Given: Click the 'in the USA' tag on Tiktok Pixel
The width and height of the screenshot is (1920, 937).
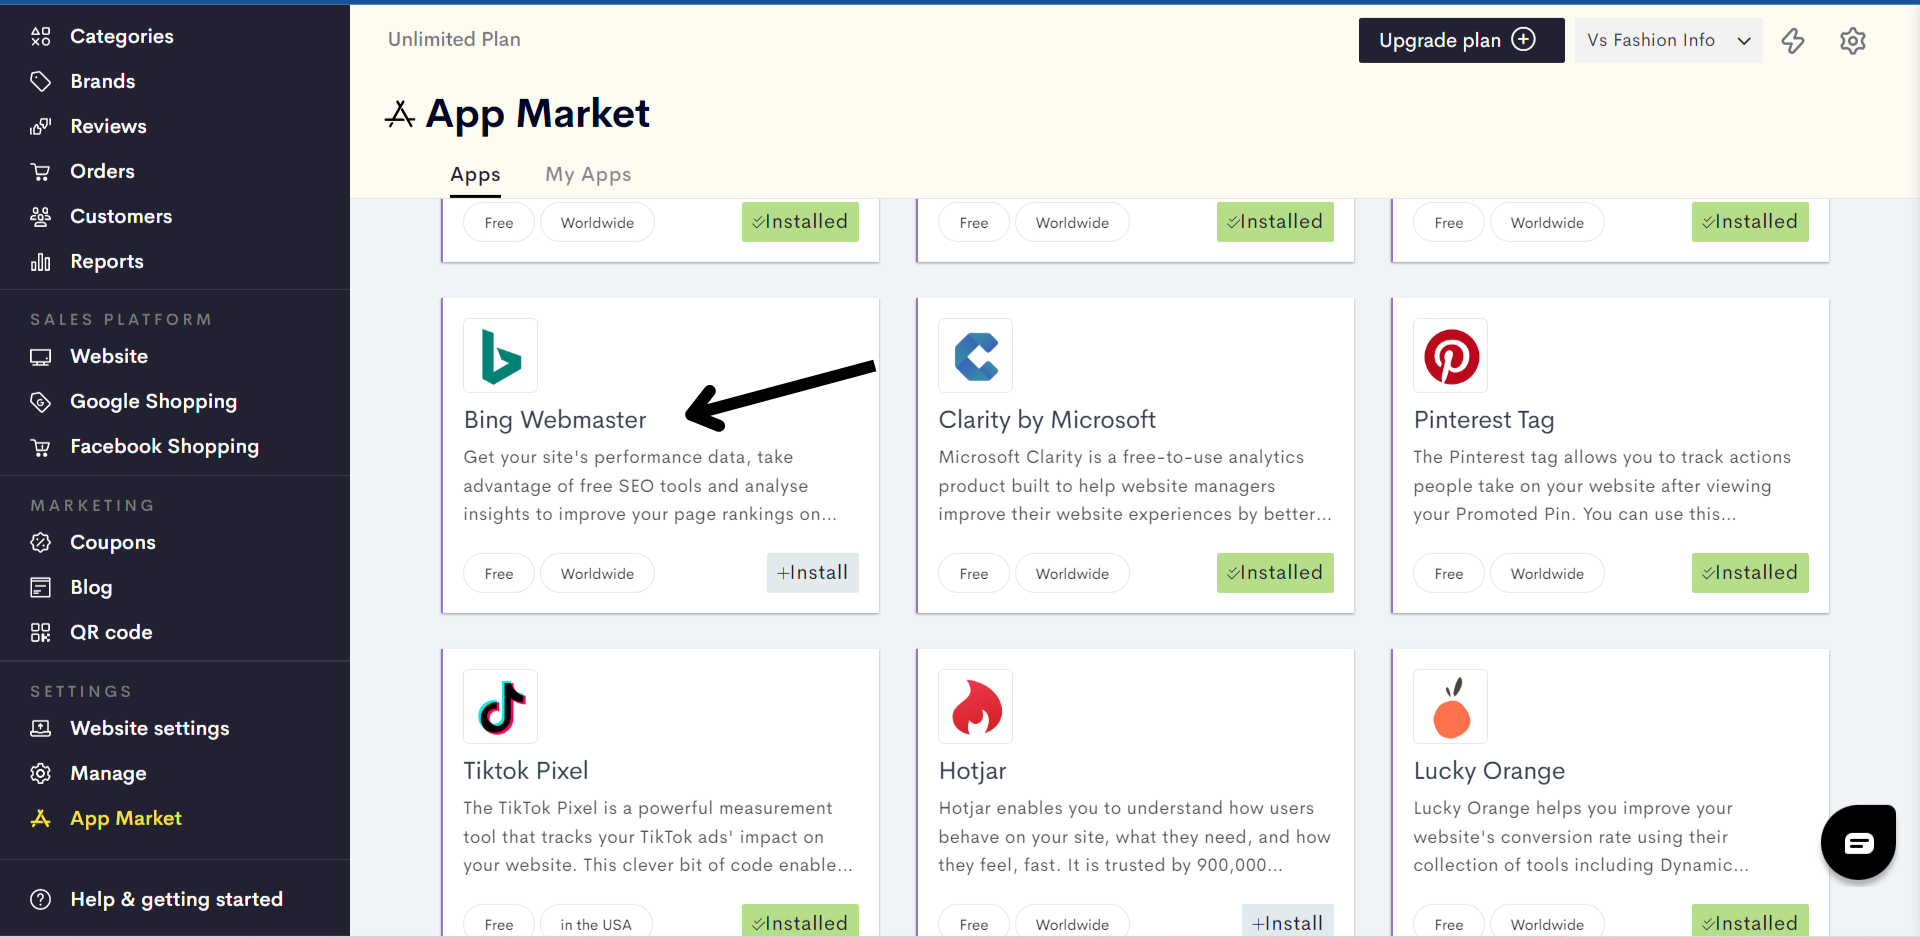Looking at the screenshot, I should click(596, 922).
